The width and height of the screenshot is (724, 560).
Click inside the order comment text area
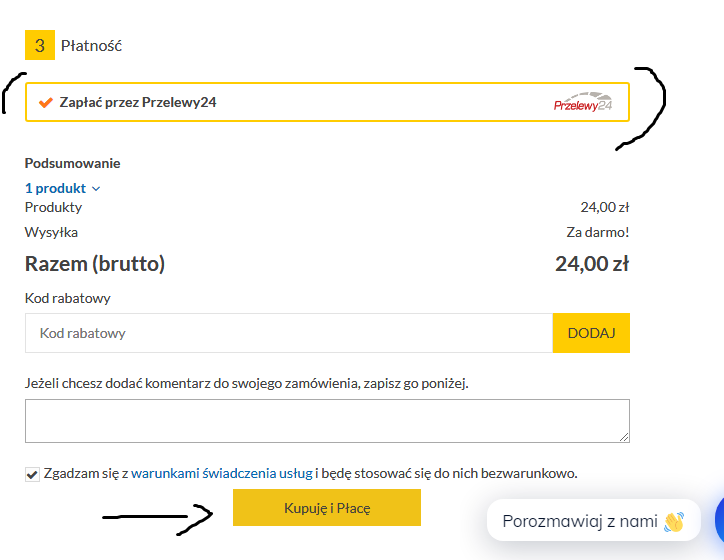tap(327, 420)
